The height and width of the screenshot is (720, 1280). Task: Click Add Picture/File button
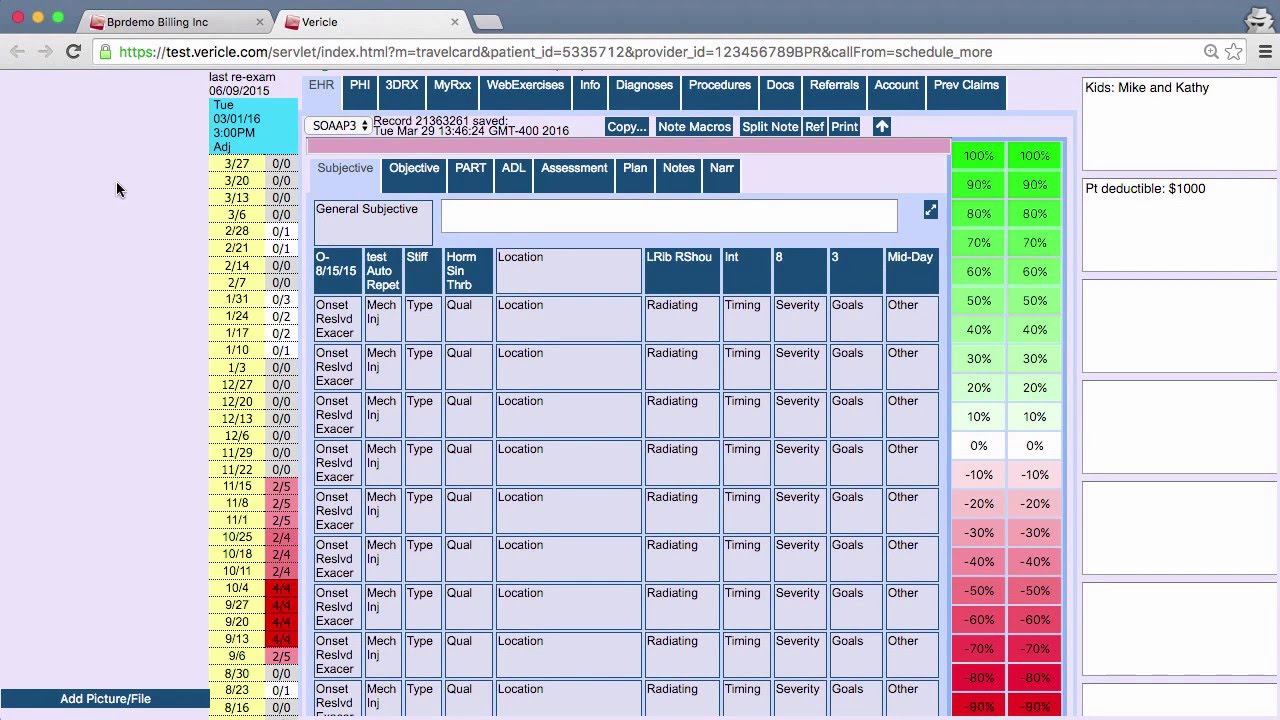tap(105, 699)
